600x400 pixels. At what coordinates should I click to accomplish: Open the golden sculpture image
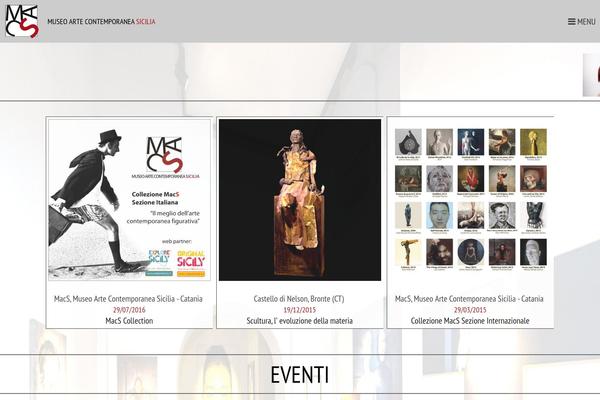300,200
